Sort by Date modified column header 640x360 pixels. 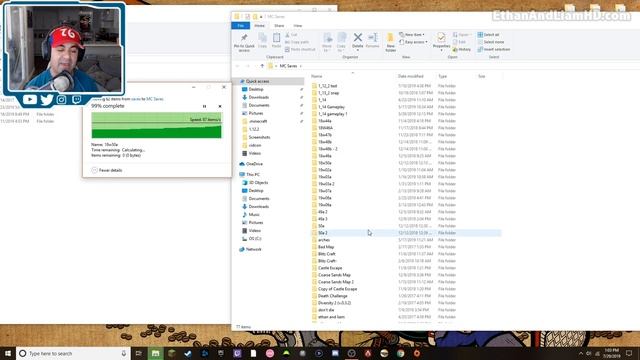411,76
